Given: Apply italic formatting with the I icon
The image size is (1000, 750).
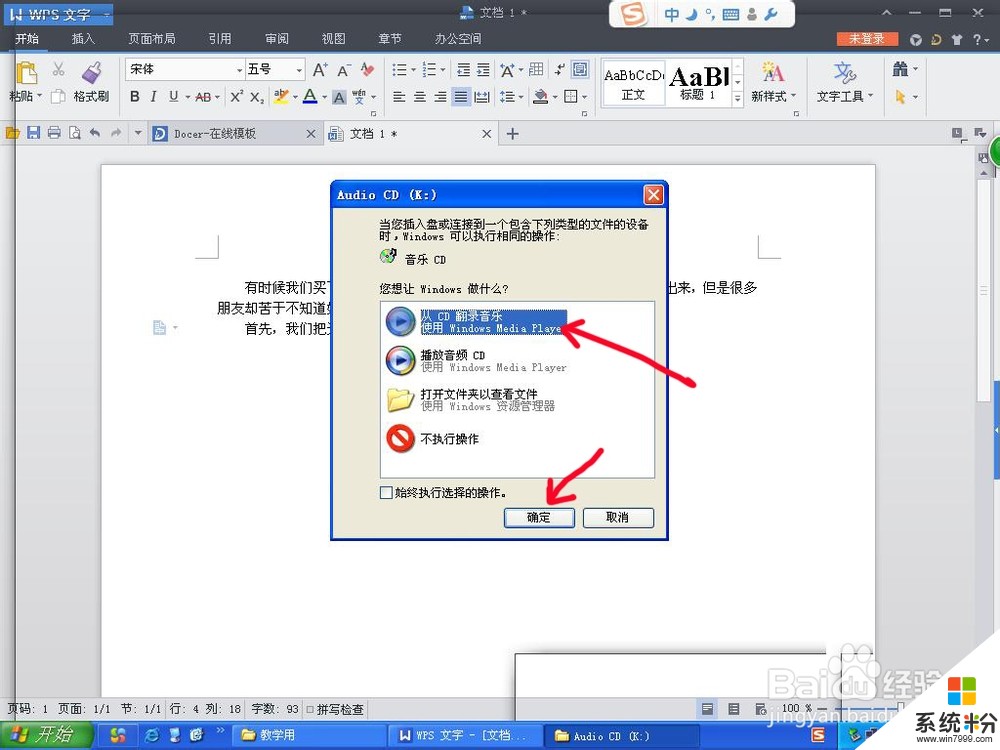Looking at the screenshot, I should [x=154, y=96].
